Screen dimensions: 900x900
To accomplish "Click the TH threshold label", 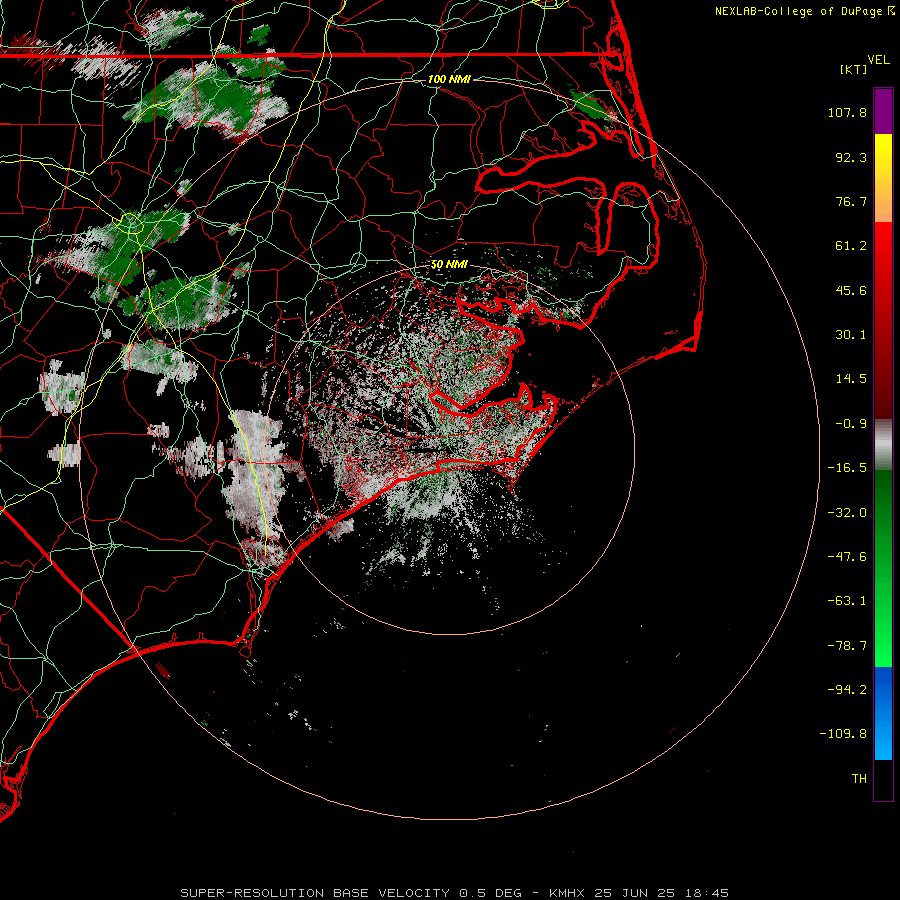I will (x=859, y=779).
